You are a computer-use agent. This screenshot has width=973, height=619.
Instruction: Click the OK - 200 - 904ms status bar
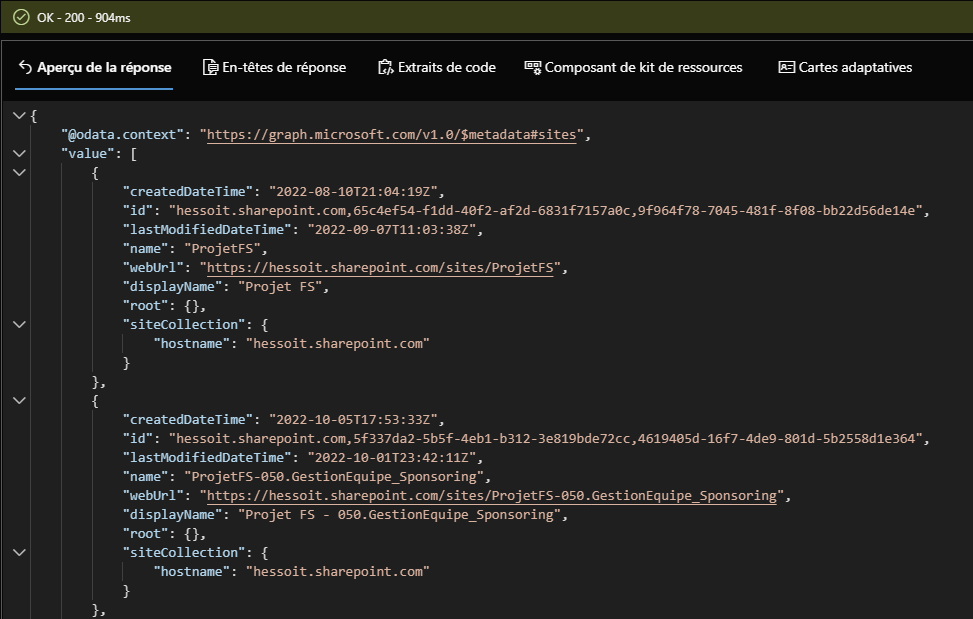pos(486,17)
